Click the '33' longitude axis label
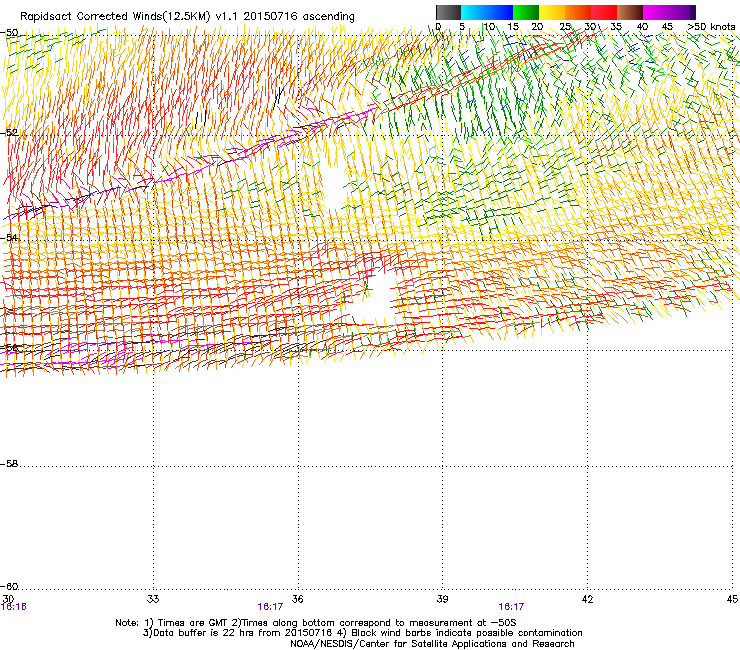The image size is (740, 650). pos(153,599)
